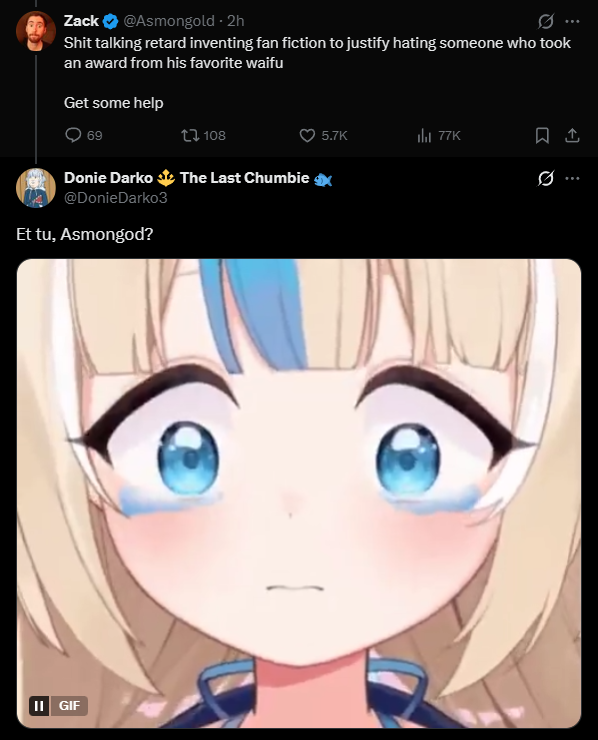Image resolution: width=598 pixels, height=740 pixels.
Task: Open Donie Darko's profile avatar
Action: point(36,188)
